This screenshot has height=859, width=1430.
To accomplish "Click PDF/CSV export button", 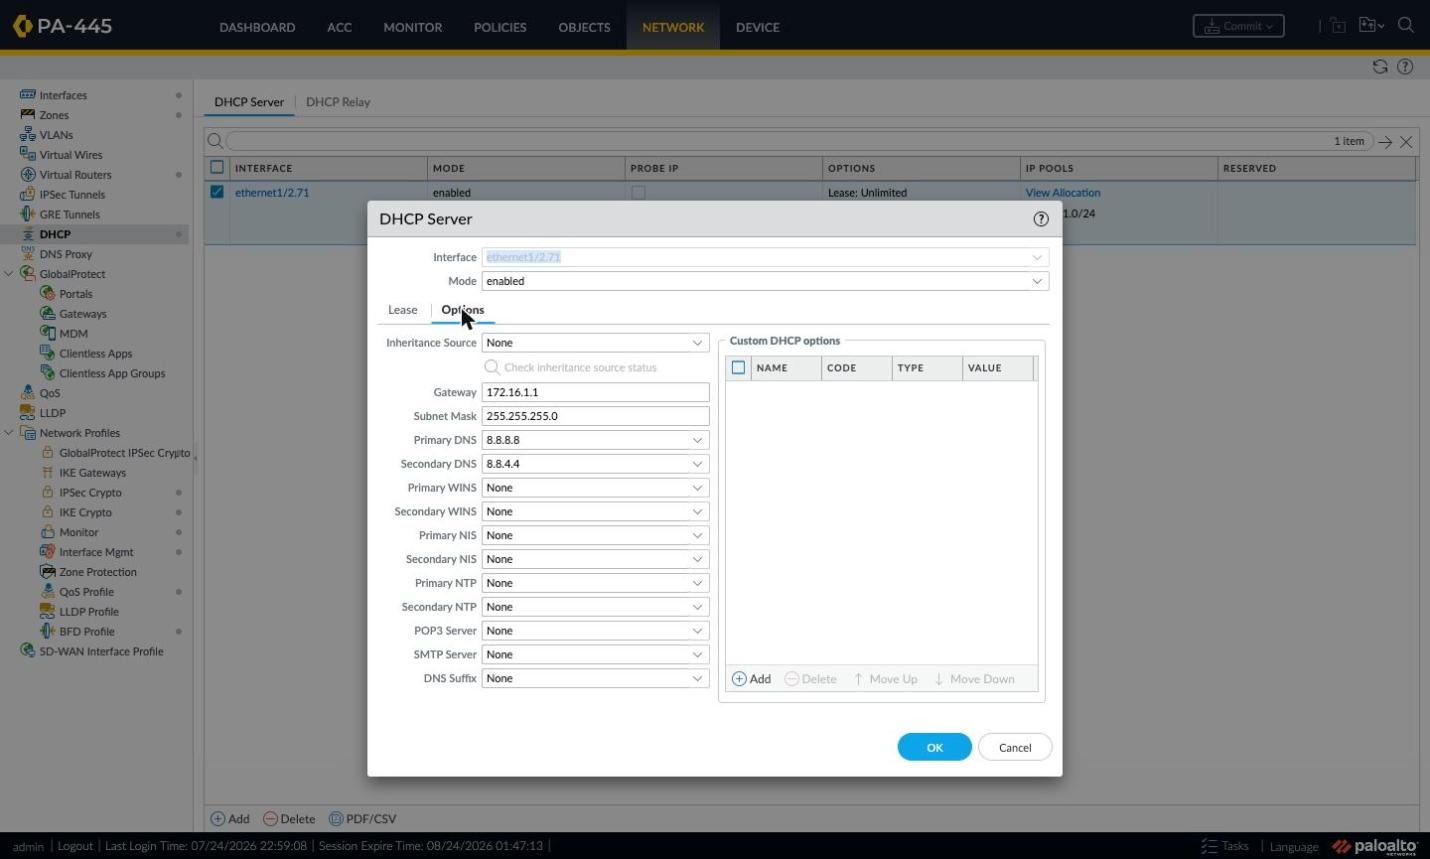I will click(363, 819).
